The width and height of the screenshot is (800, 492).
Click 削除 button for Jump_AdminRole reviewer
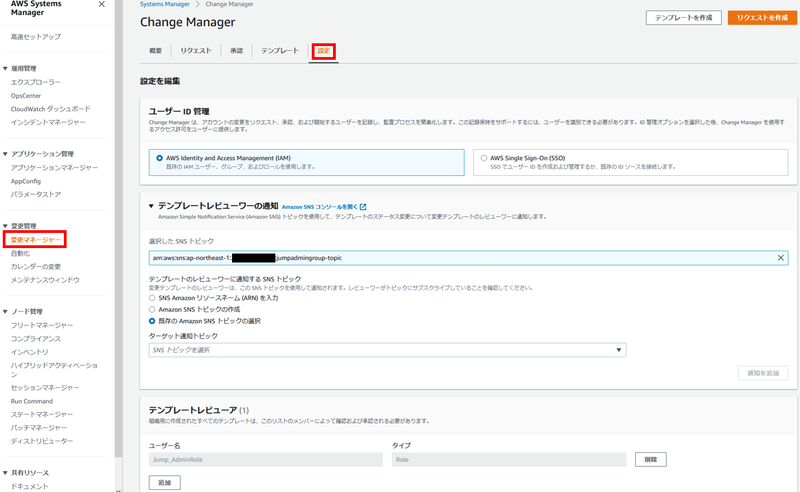[651, 459]
